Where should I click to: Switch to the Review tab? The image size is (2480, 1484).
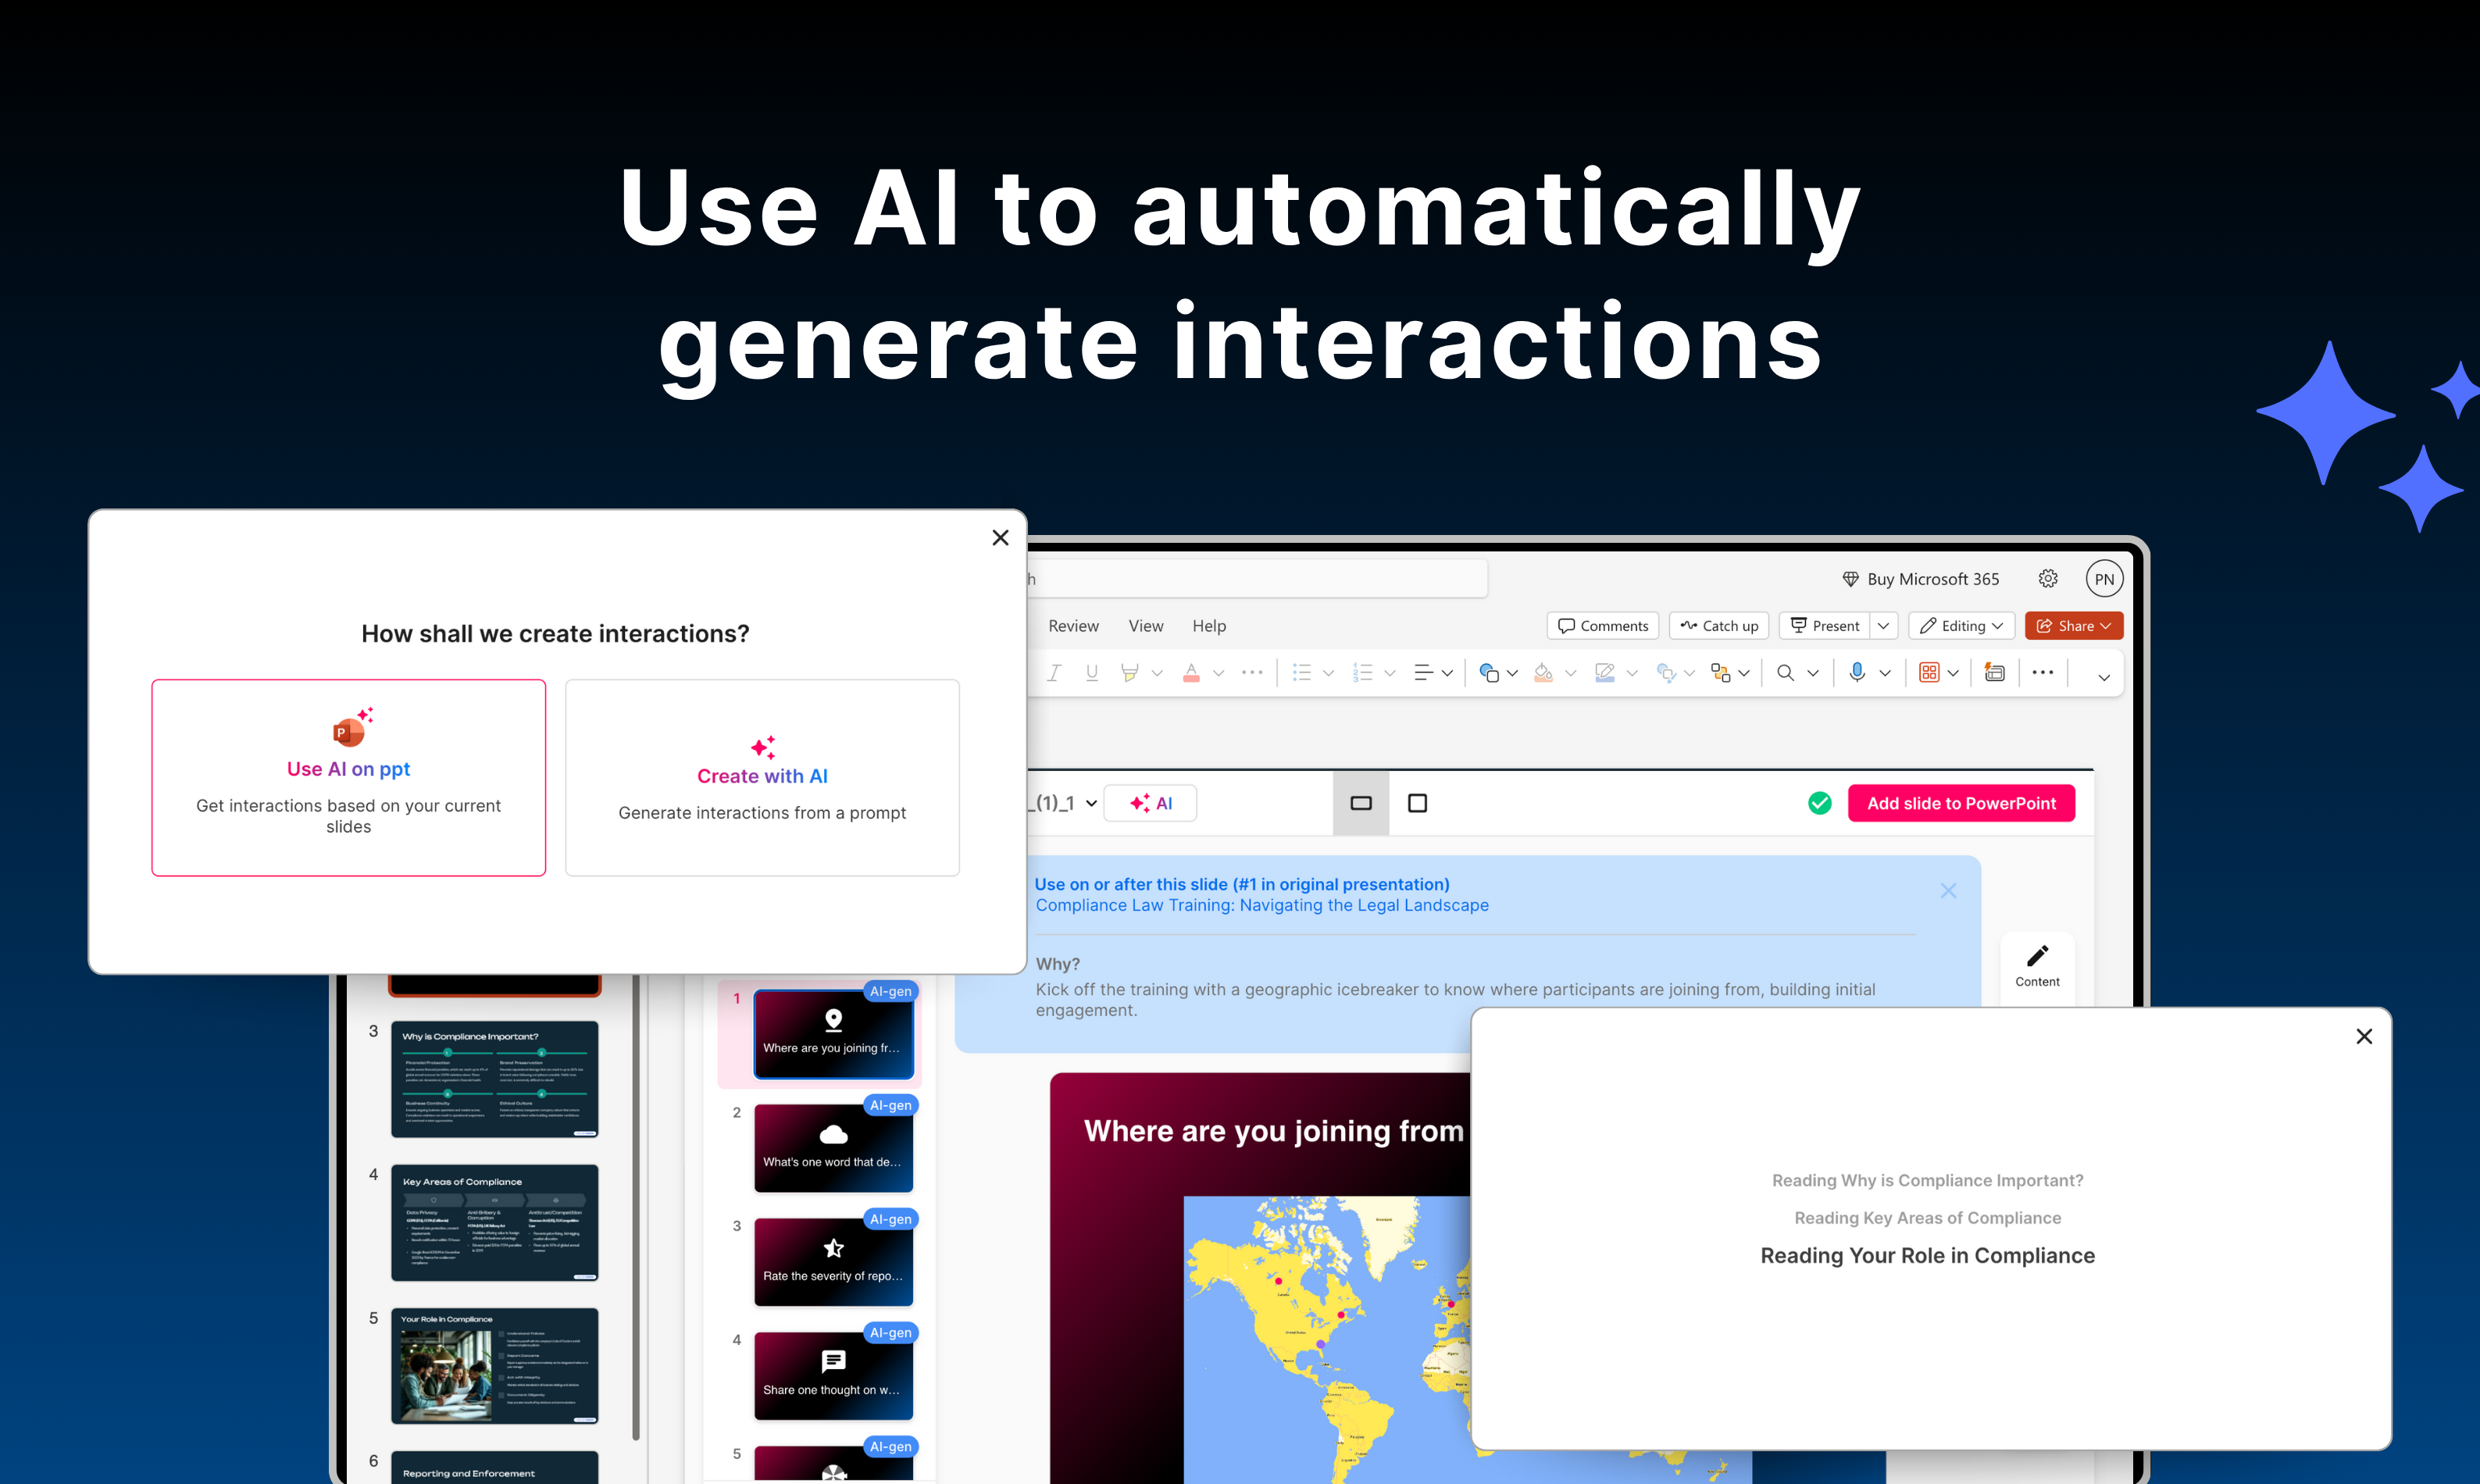click(x=1073, y=625)
